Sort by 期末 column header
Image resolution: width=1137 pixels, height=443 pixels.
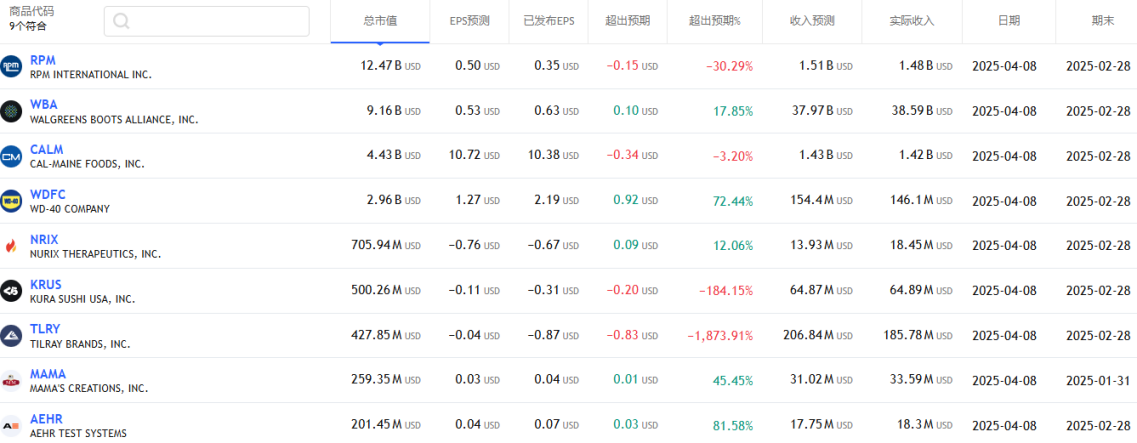pyautogui.click(x=1103, y=21)
